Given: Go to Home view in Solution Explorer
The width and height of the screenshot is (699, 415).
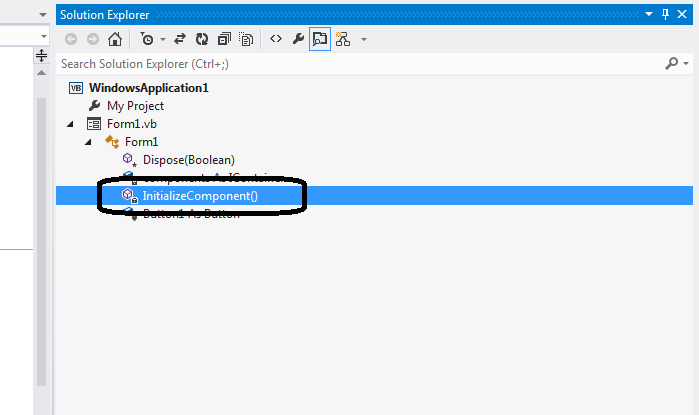Looking at the screenshot, I should [x=115, y=39].
